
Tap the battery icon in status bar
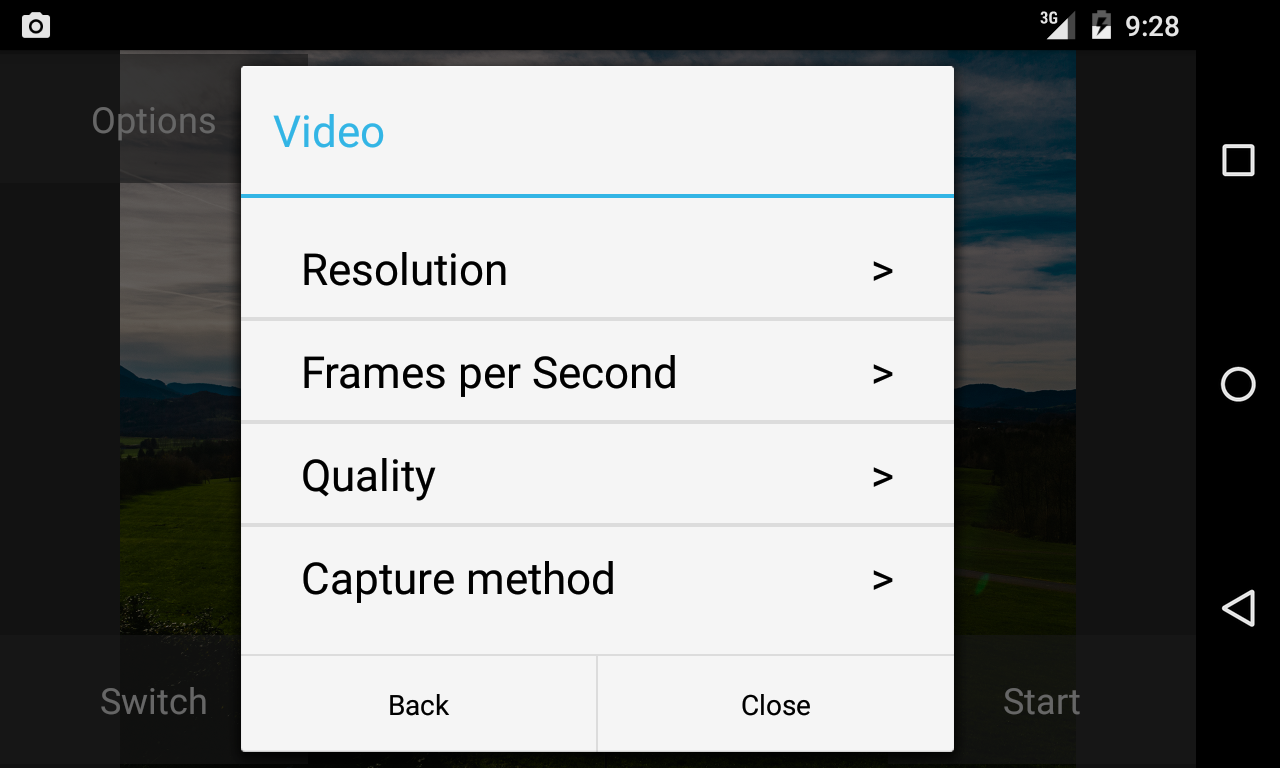pyautogui.click(x=1101, y=25)
